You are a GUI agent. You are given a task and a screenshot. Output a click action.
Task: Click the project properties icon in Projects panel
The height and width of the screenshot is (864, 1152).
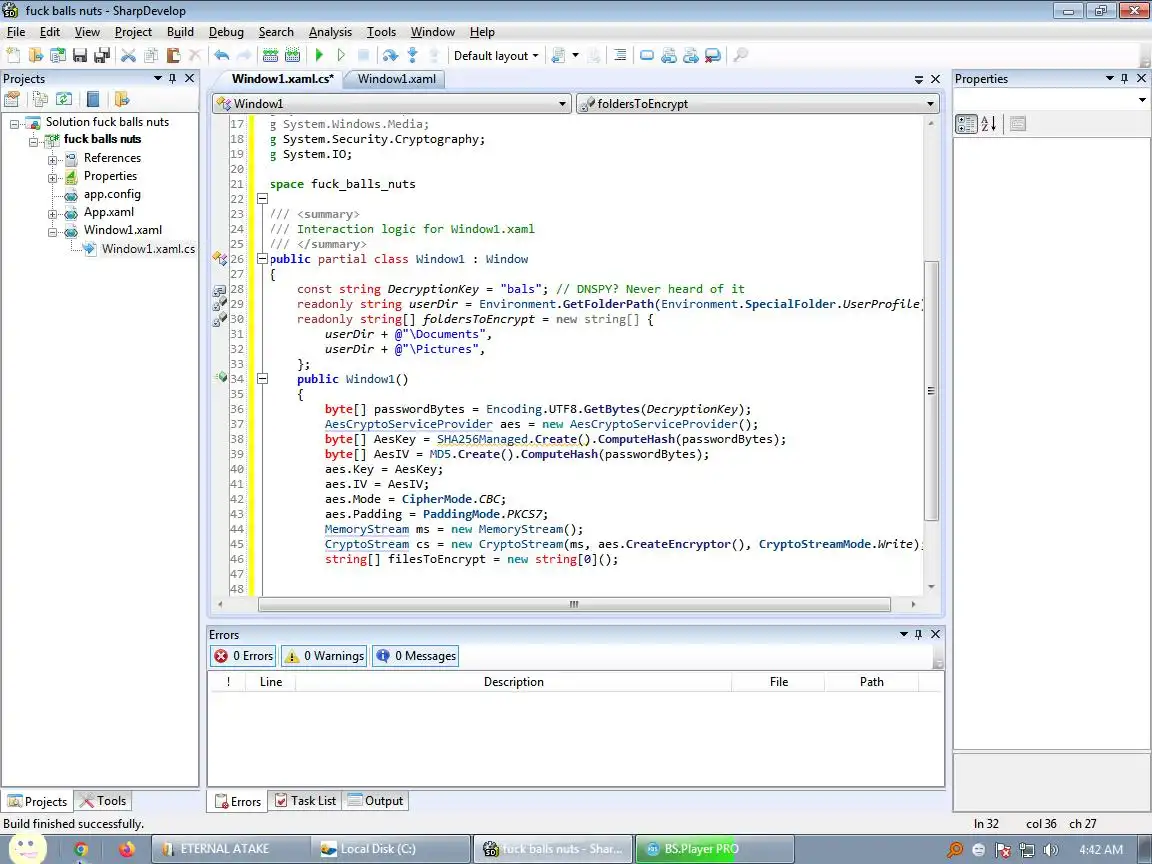(x=12, y=99)
